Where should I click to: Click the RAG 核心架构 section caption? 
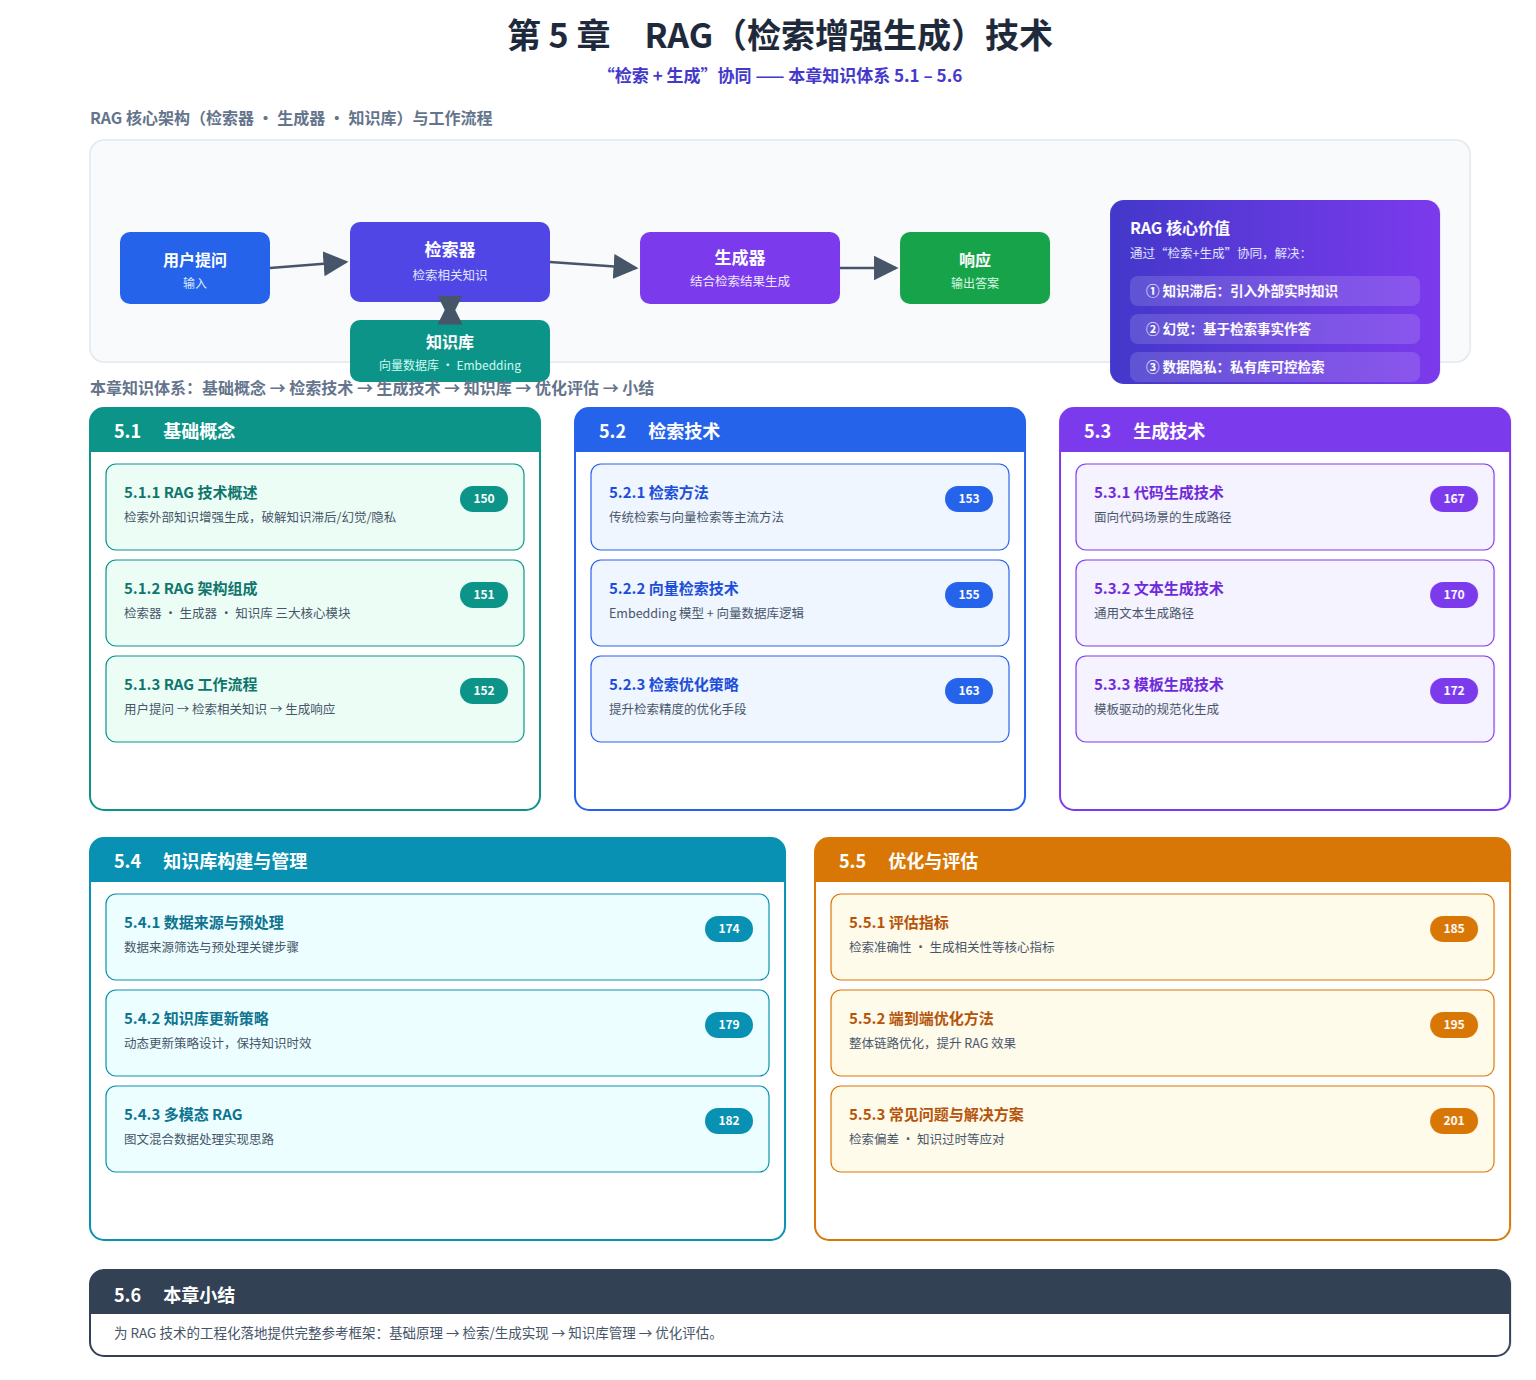291,118
